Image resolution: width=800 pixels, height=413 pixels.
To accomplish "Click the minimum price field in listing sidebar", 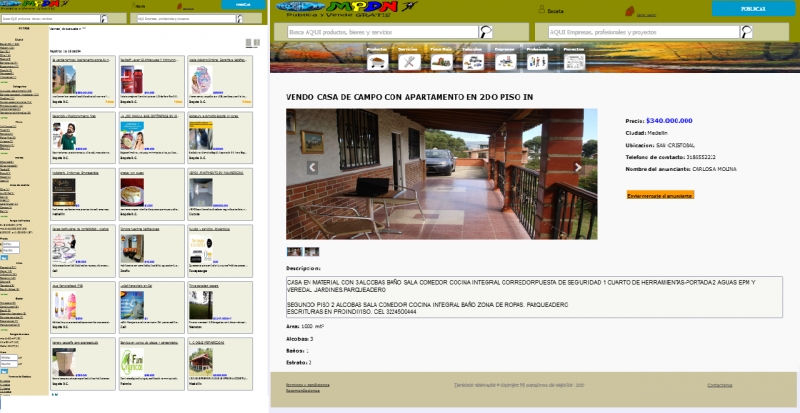I will coord(10,245).
